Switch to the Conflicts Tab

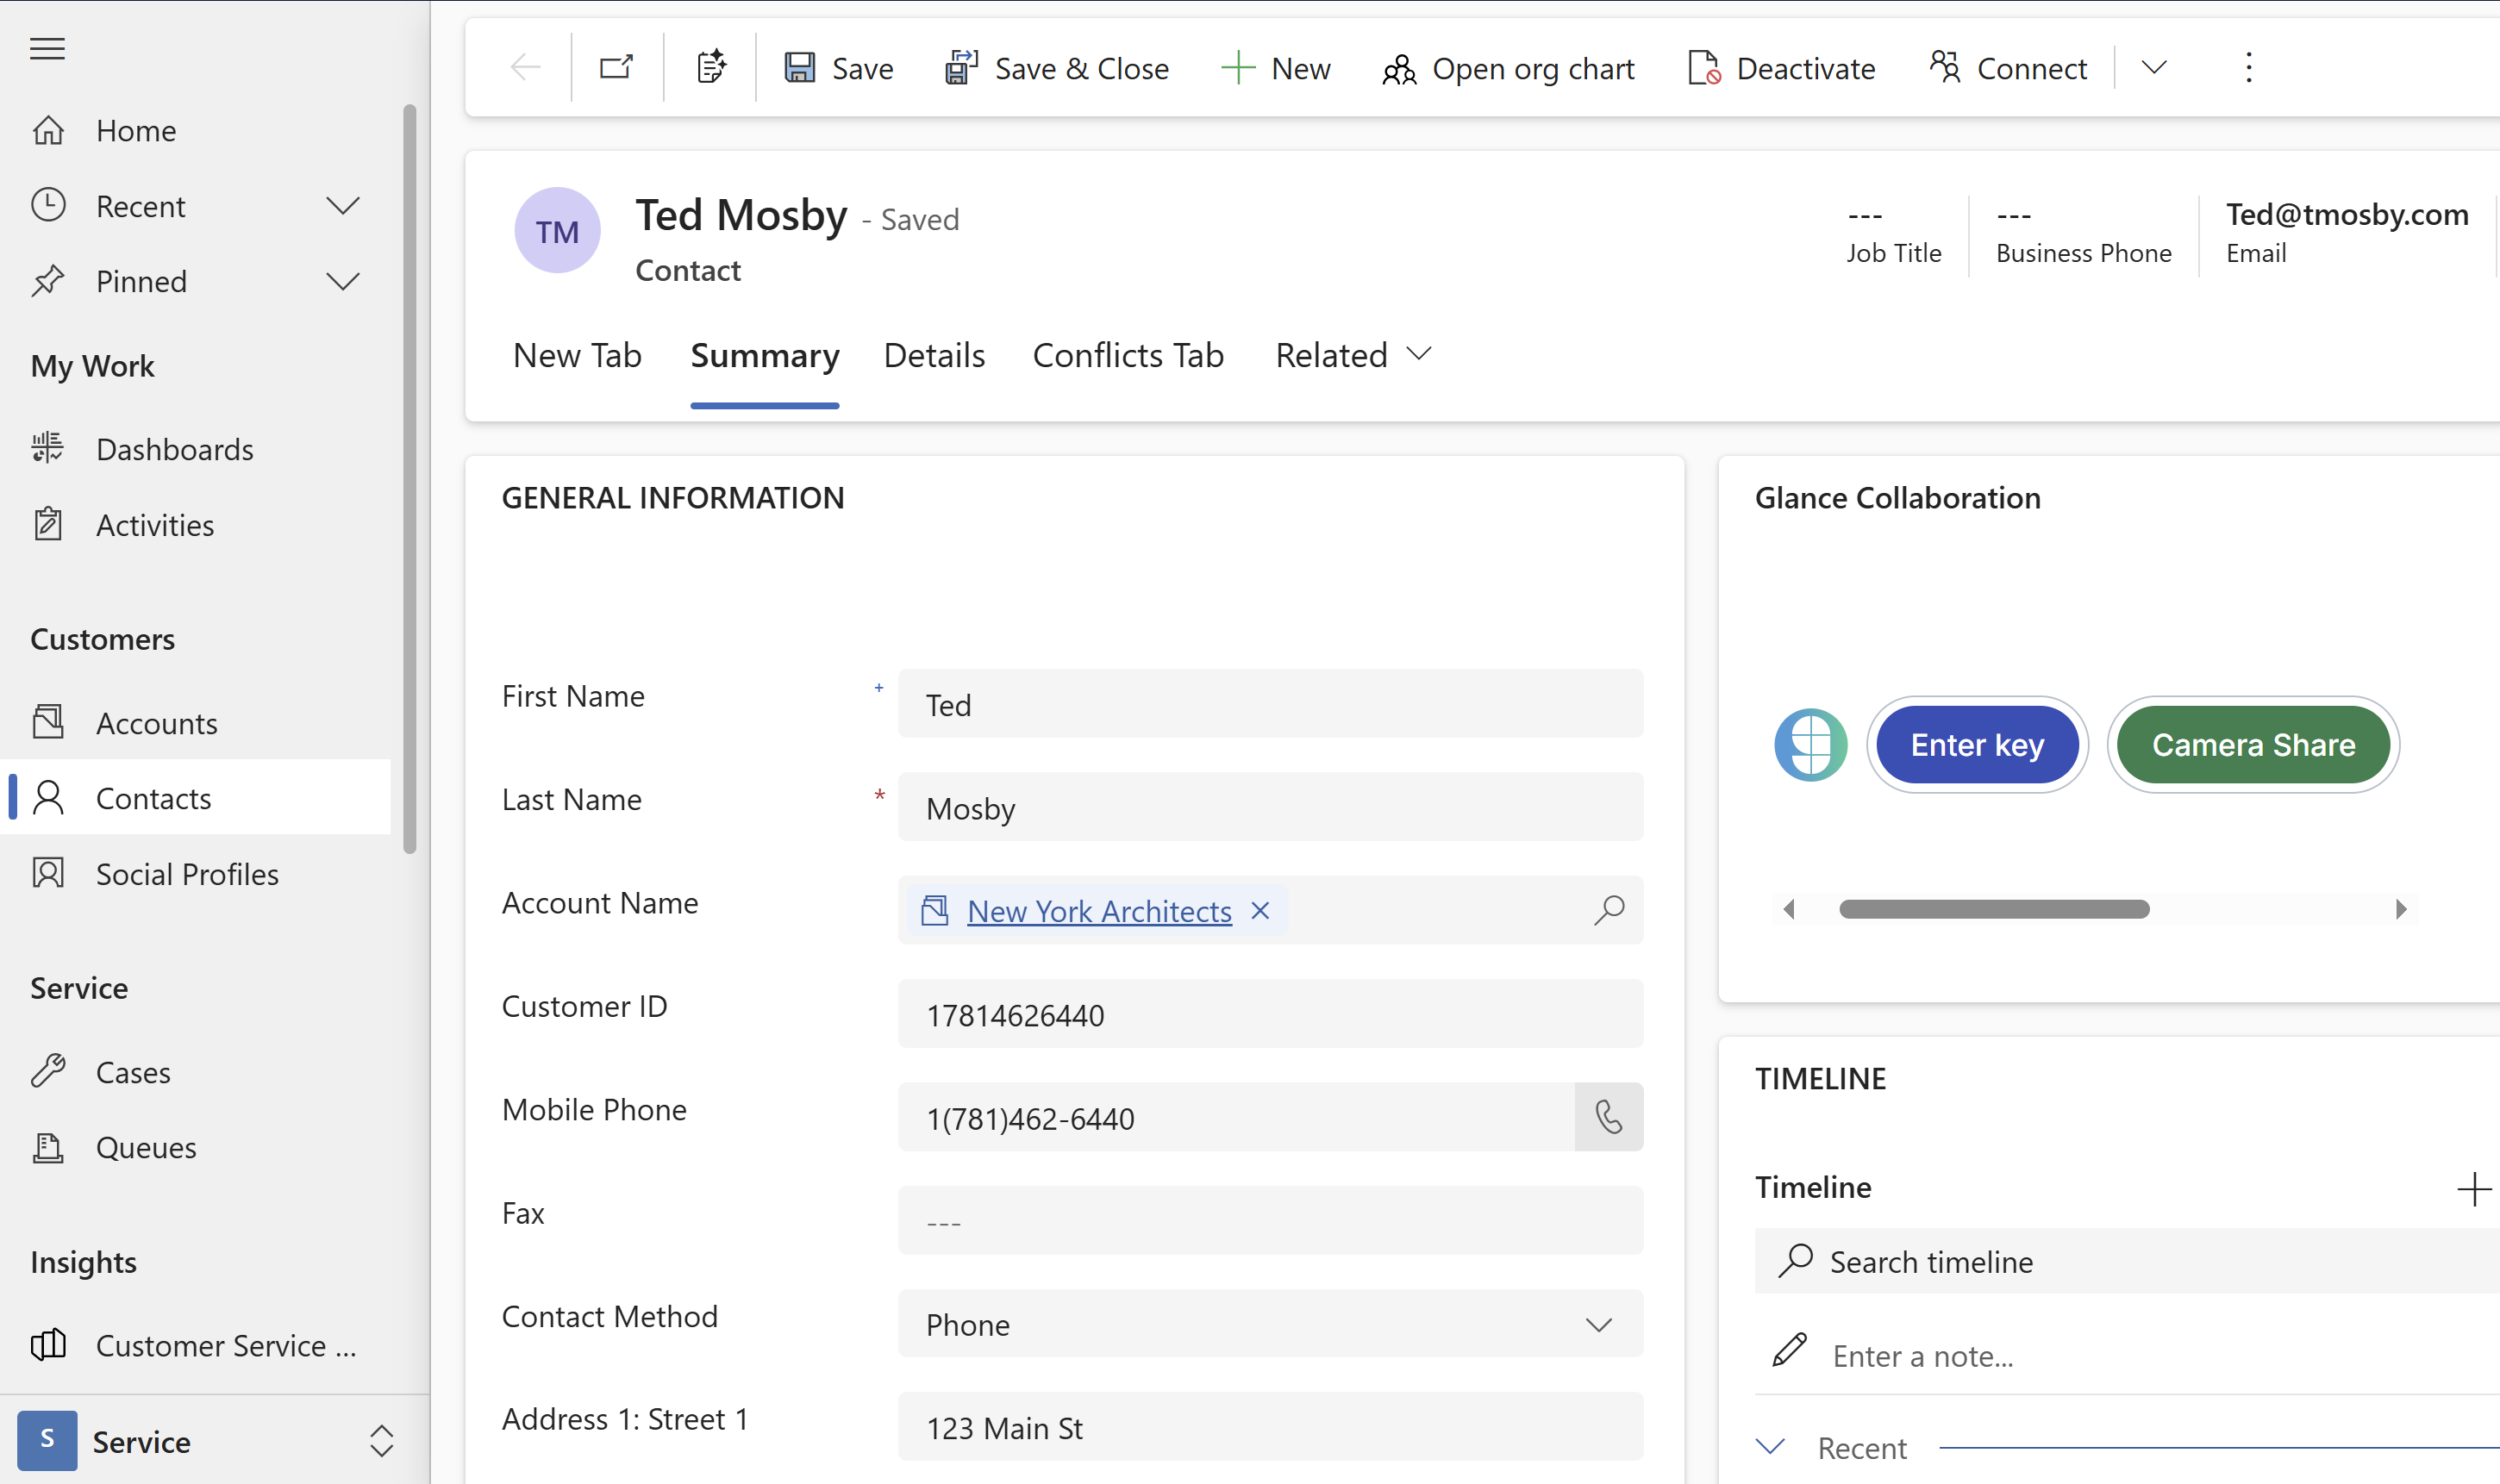pos(1127,355)
